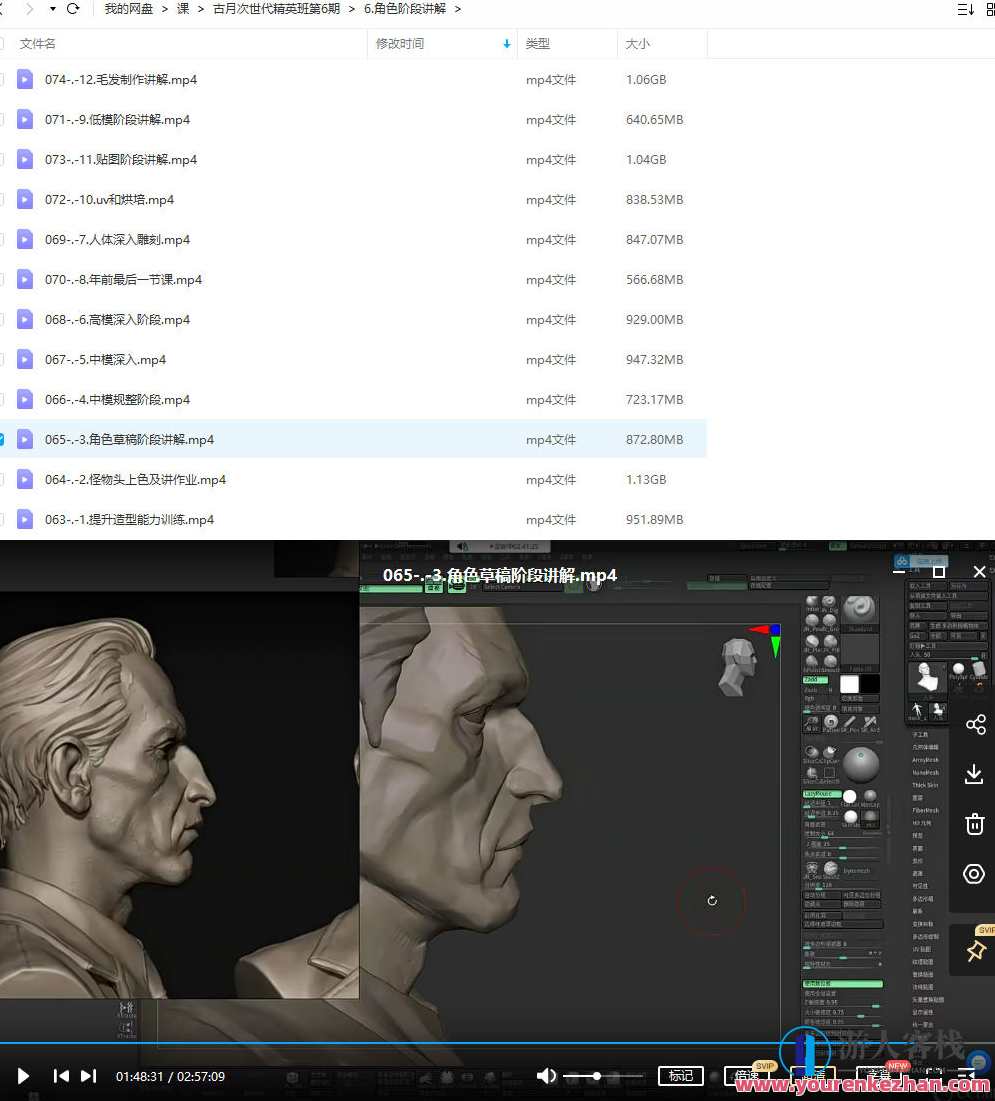Delete the video with trash icon
Screen dimensions: 995x1101
tap(974, 824)
